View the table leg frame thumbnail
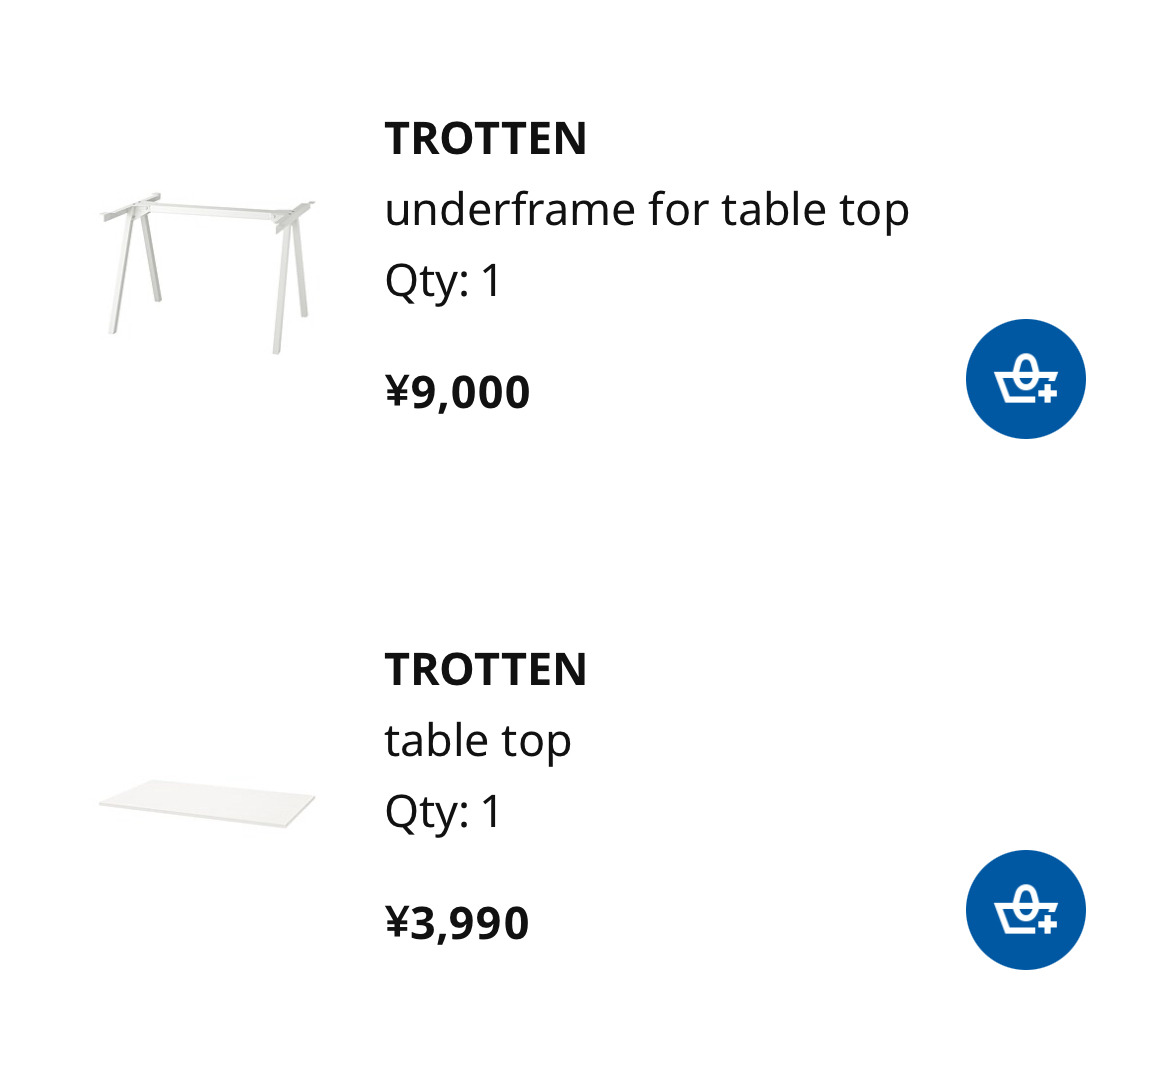The width and height of the screenshot is (1170, 1082). 208,270
